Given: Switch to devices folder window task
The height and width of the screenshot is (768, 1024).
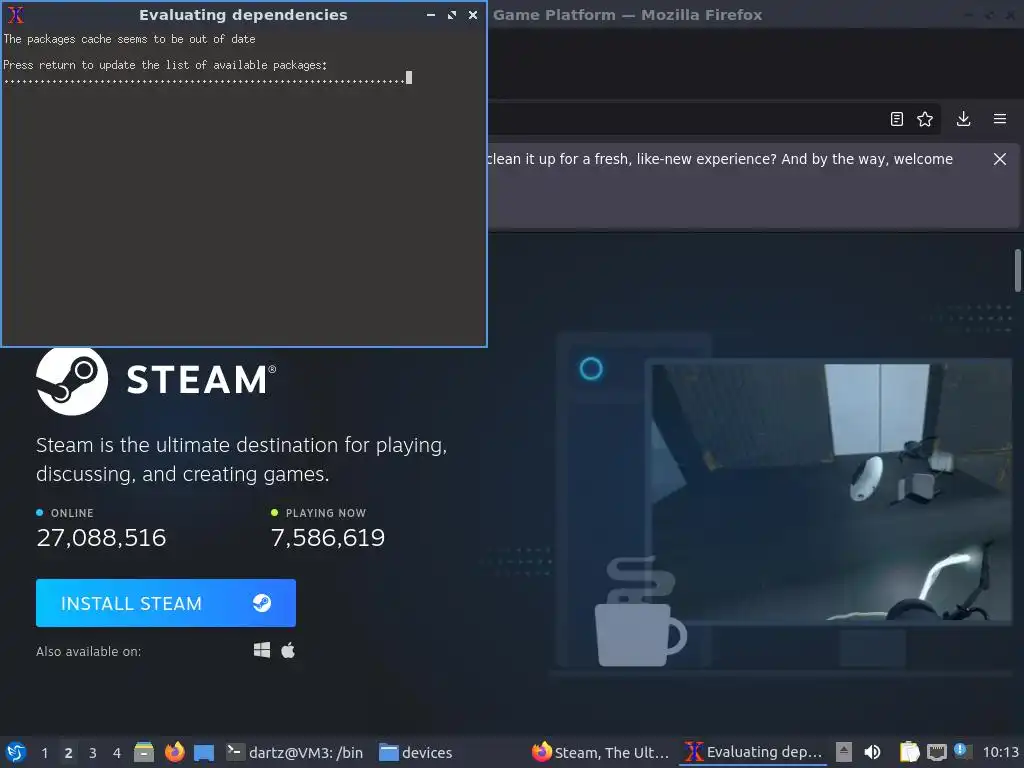Looking at the screenshot, I should (415, 752).
